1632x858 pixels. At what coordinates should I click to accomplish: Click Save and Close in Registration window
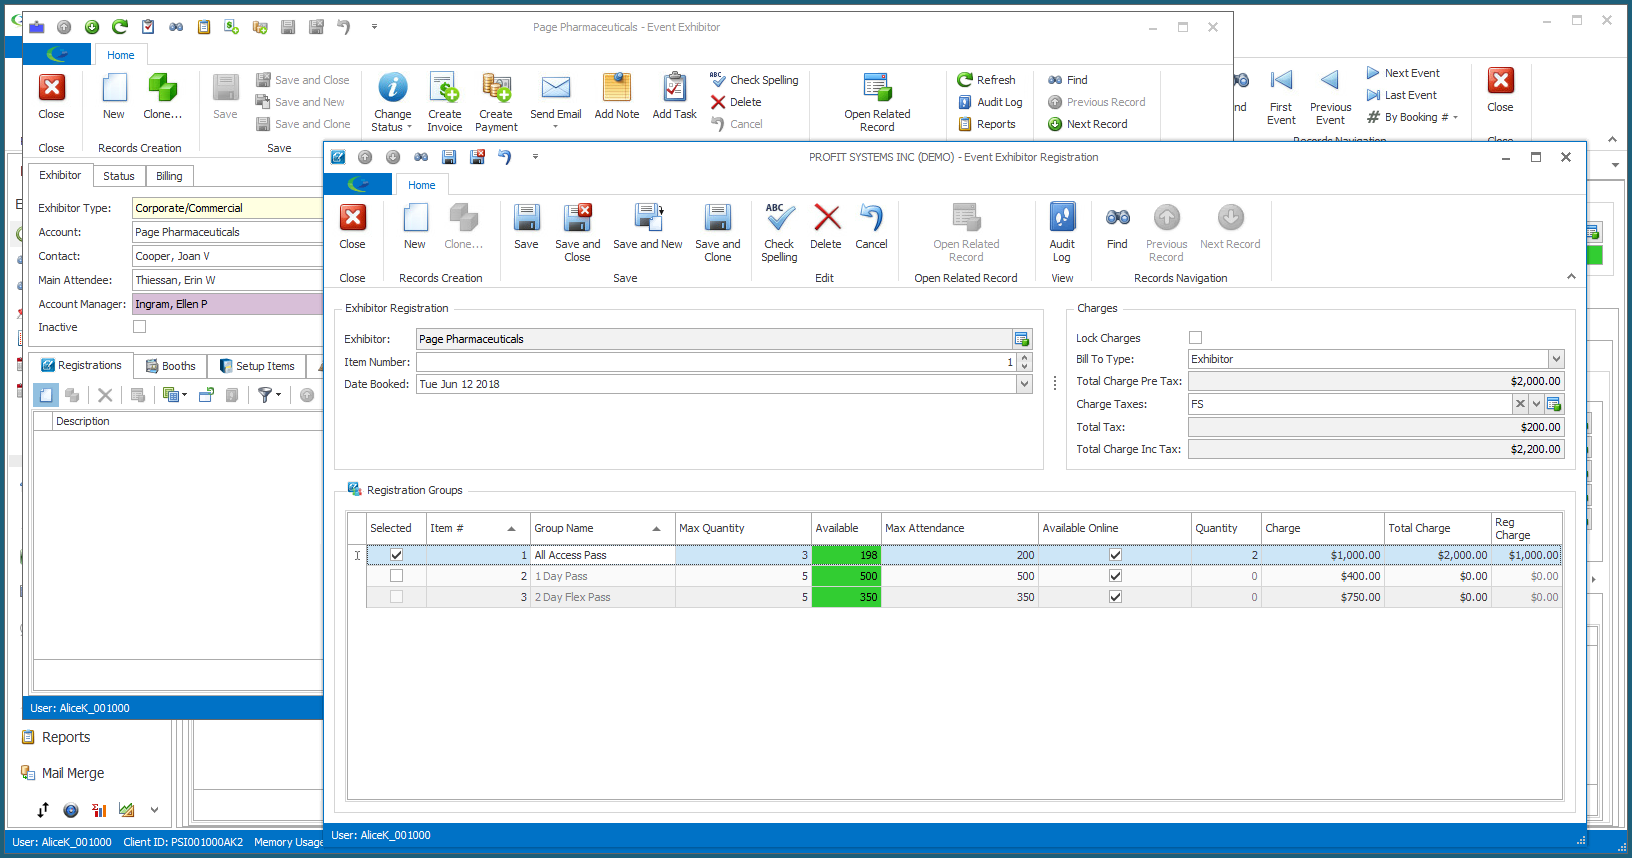coord(577,233)
